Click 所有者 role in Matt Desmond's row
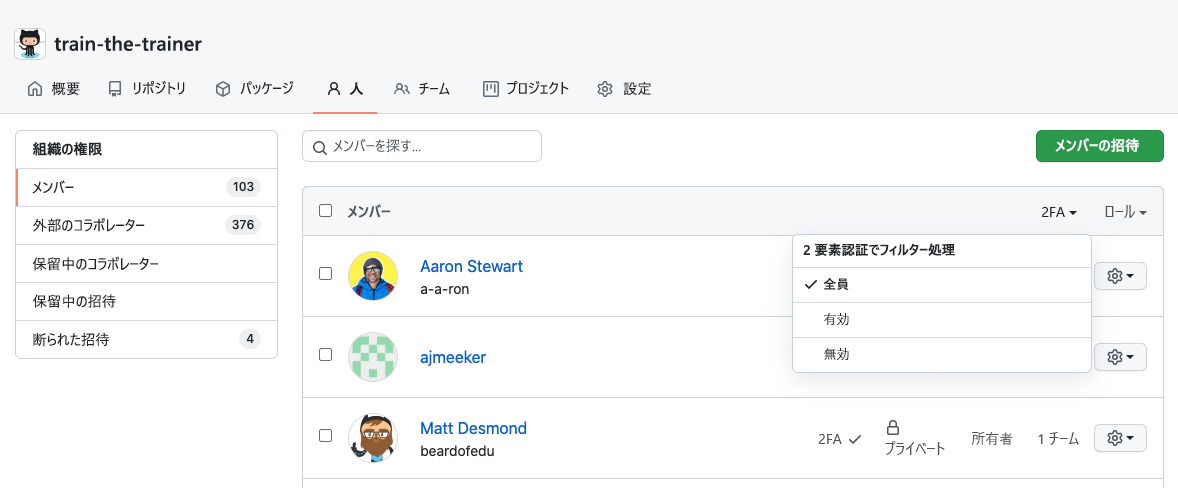1178x488 pixels. point(992,438)
